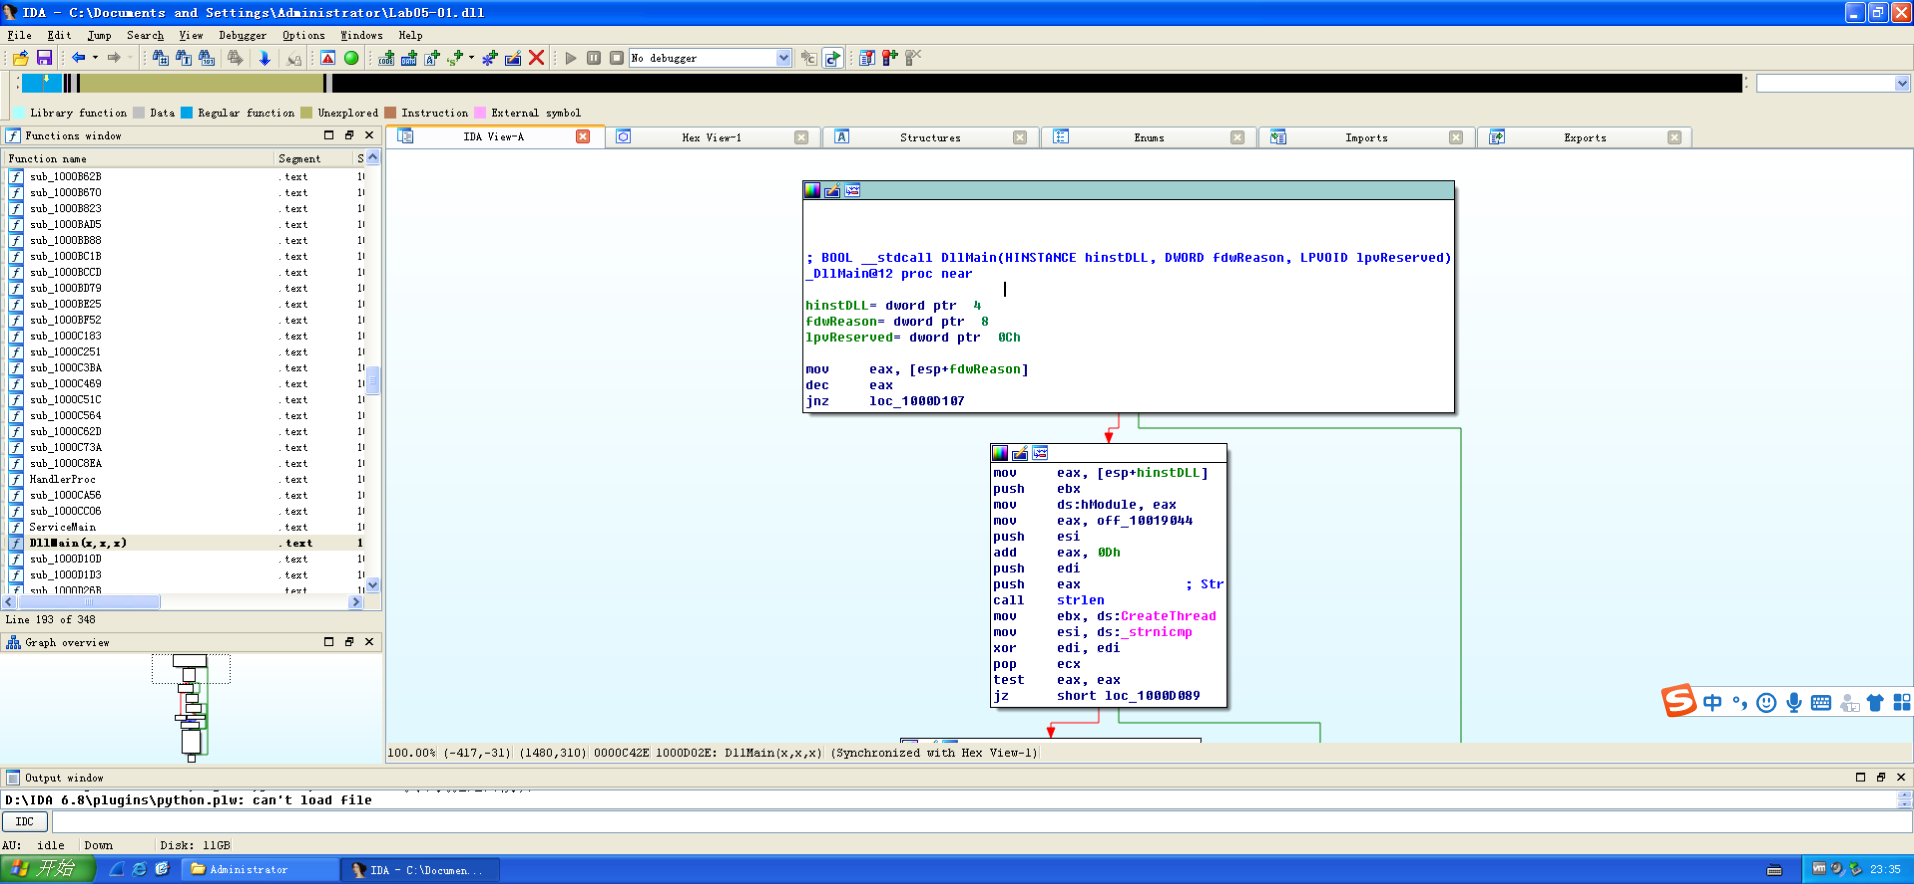Click the immediate value search binoculars icon
This screenshot has height=884, width=1914.
coord(207,58)
